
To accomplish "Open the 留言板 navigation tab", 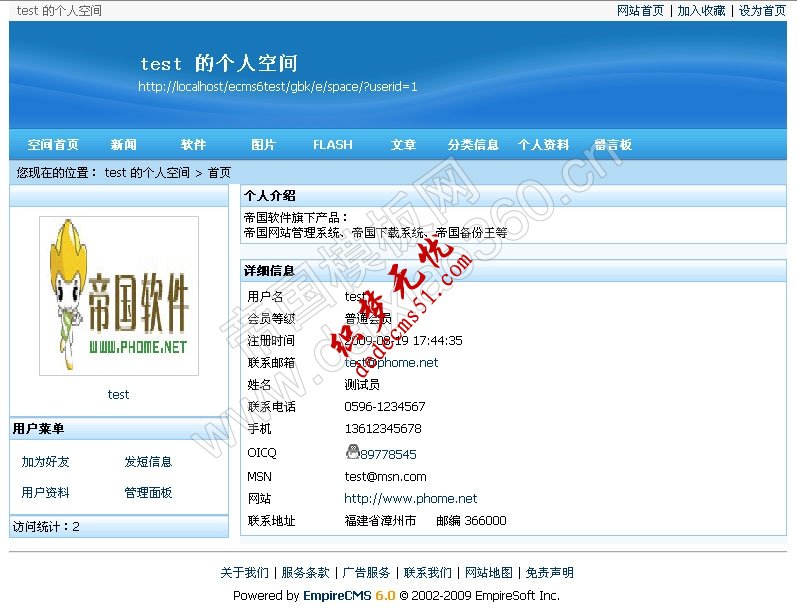I will coord(613,145).
